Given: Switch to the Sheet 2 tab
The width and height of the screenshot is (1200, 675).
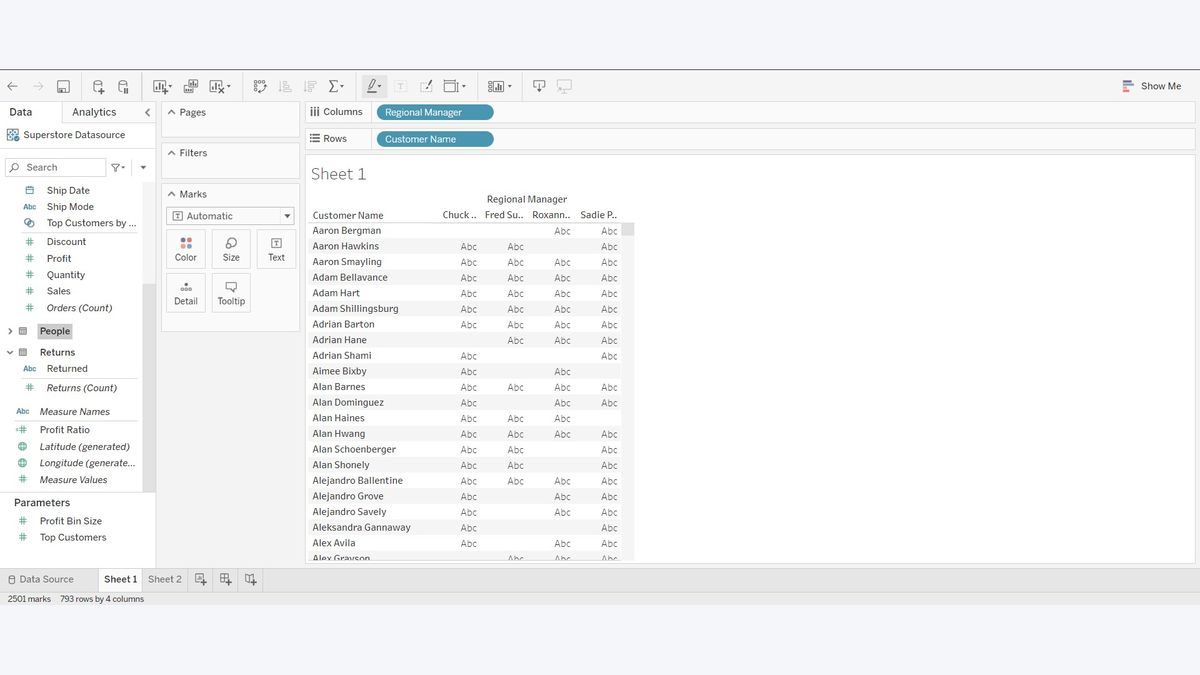Looking at the screenshot, I should pos(164,579).
